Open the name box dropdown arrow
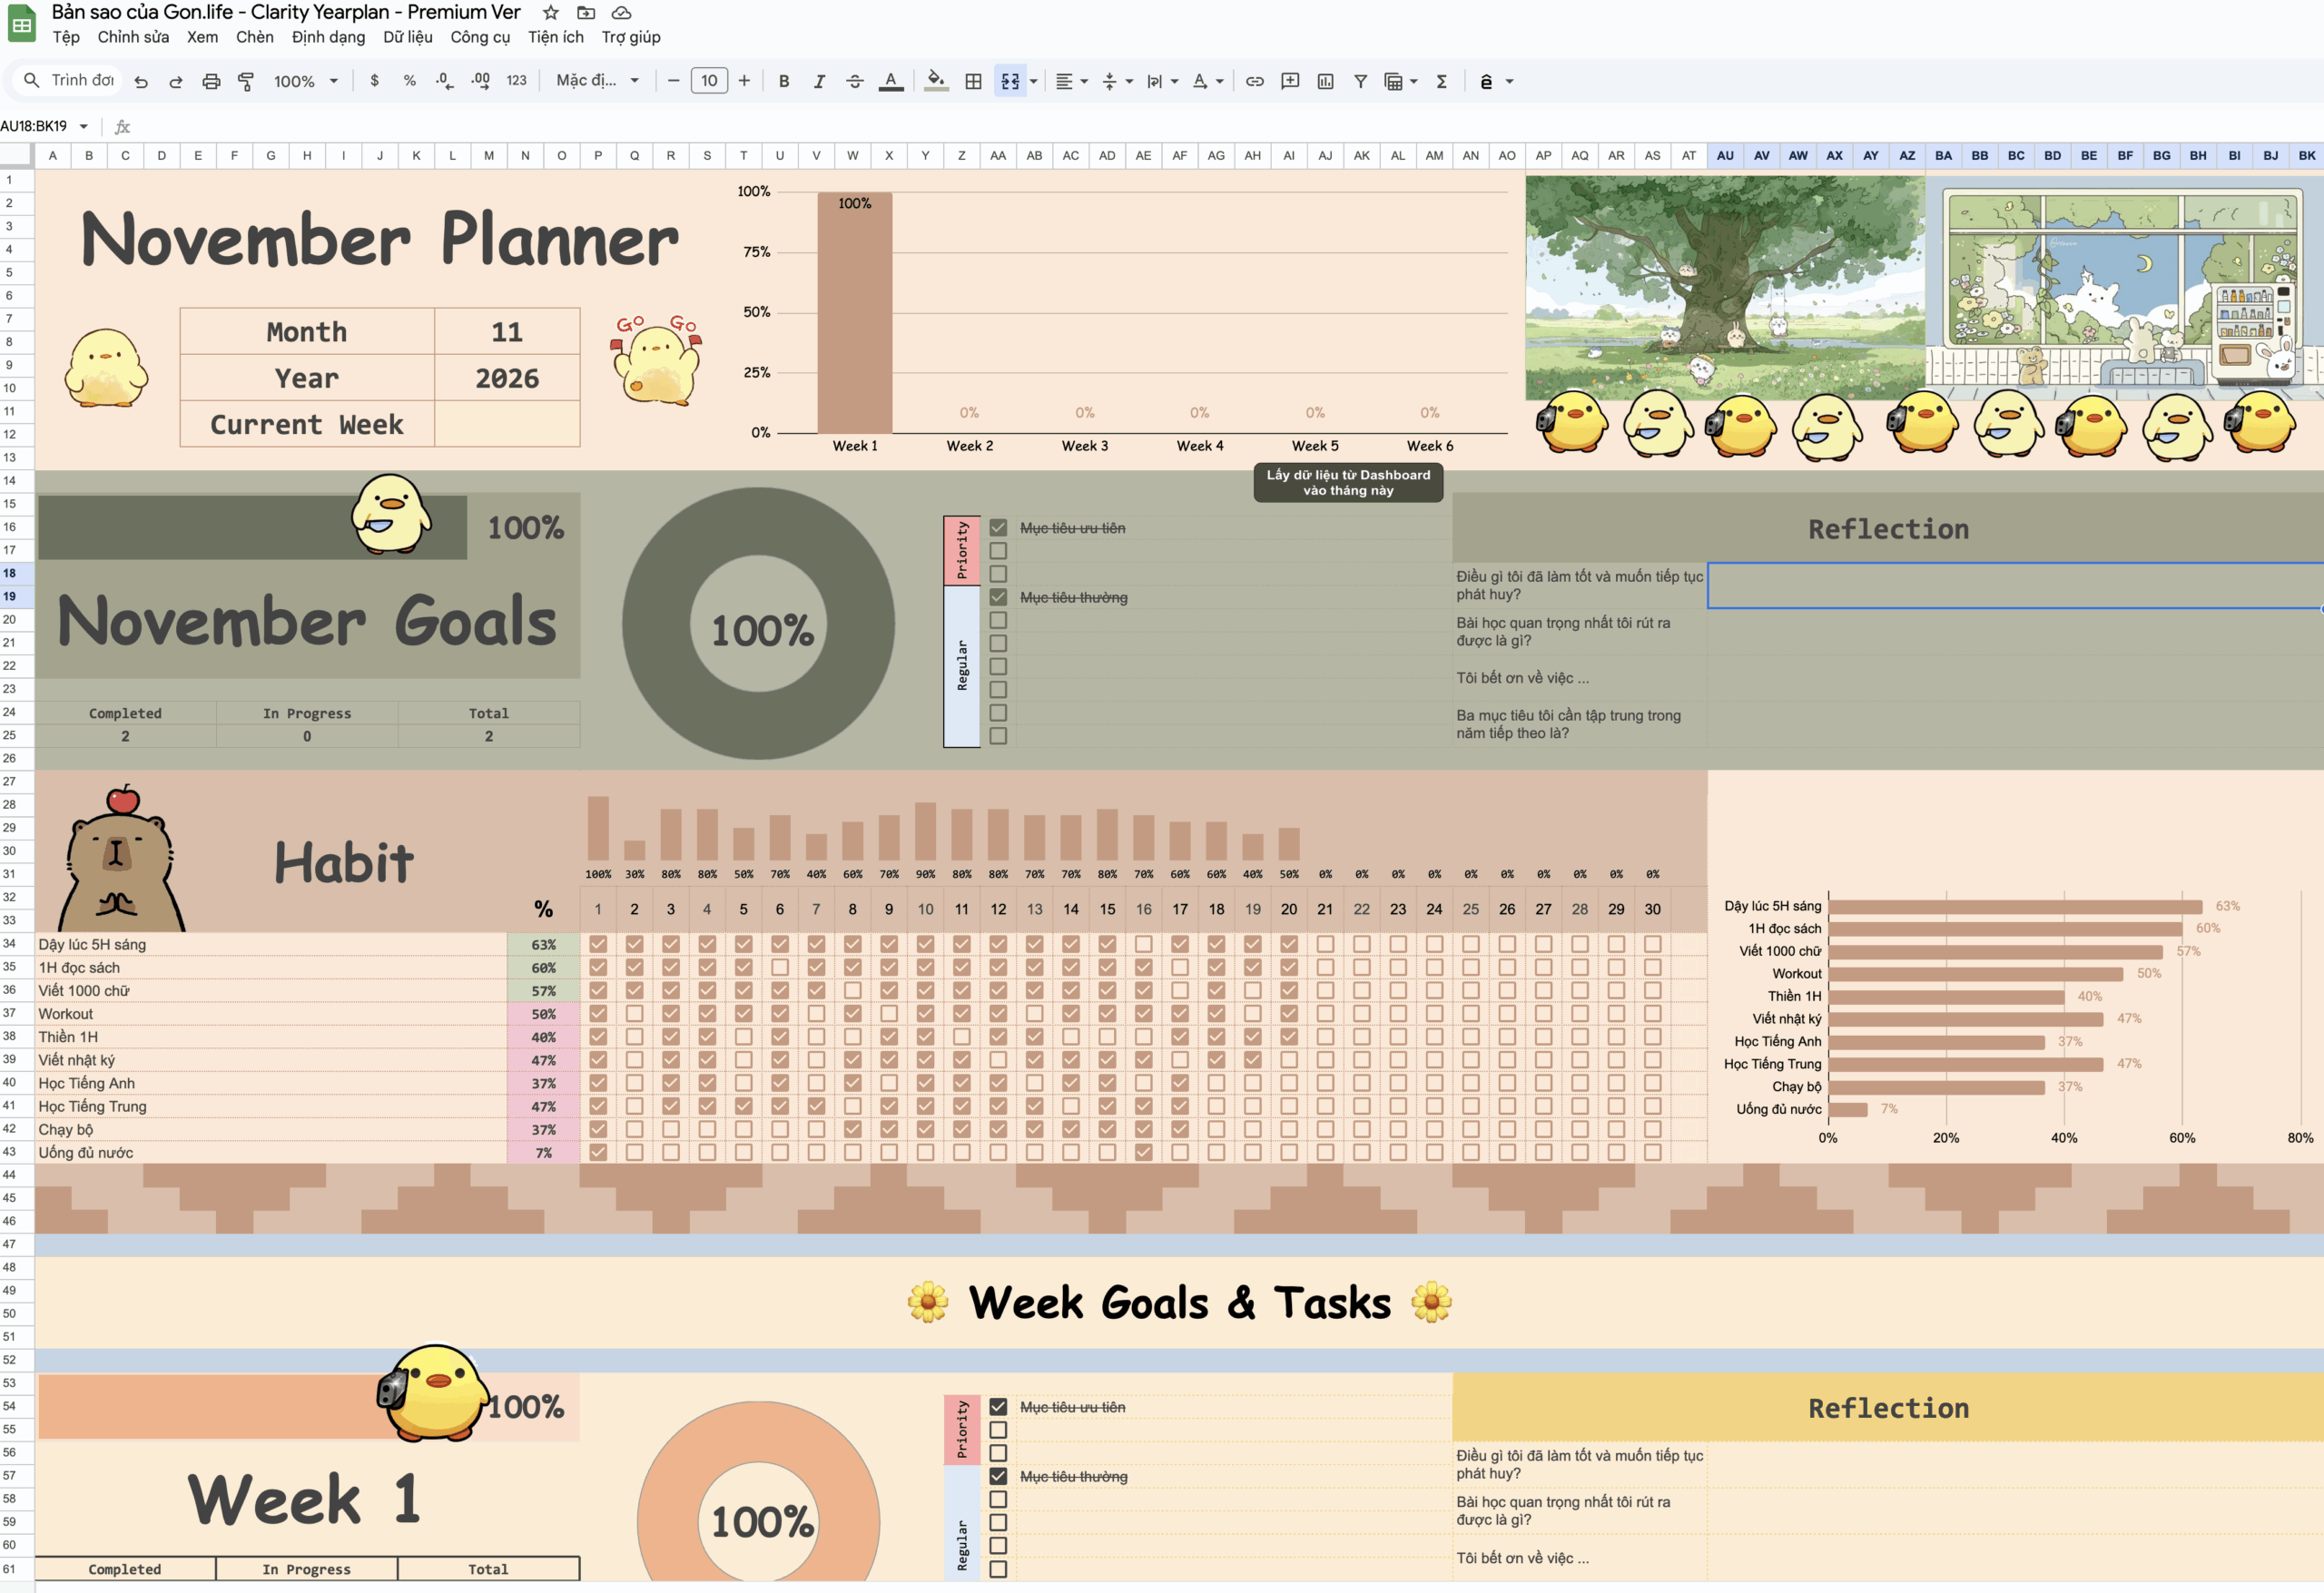The image size is (2324, 1593). pos(84,126)
